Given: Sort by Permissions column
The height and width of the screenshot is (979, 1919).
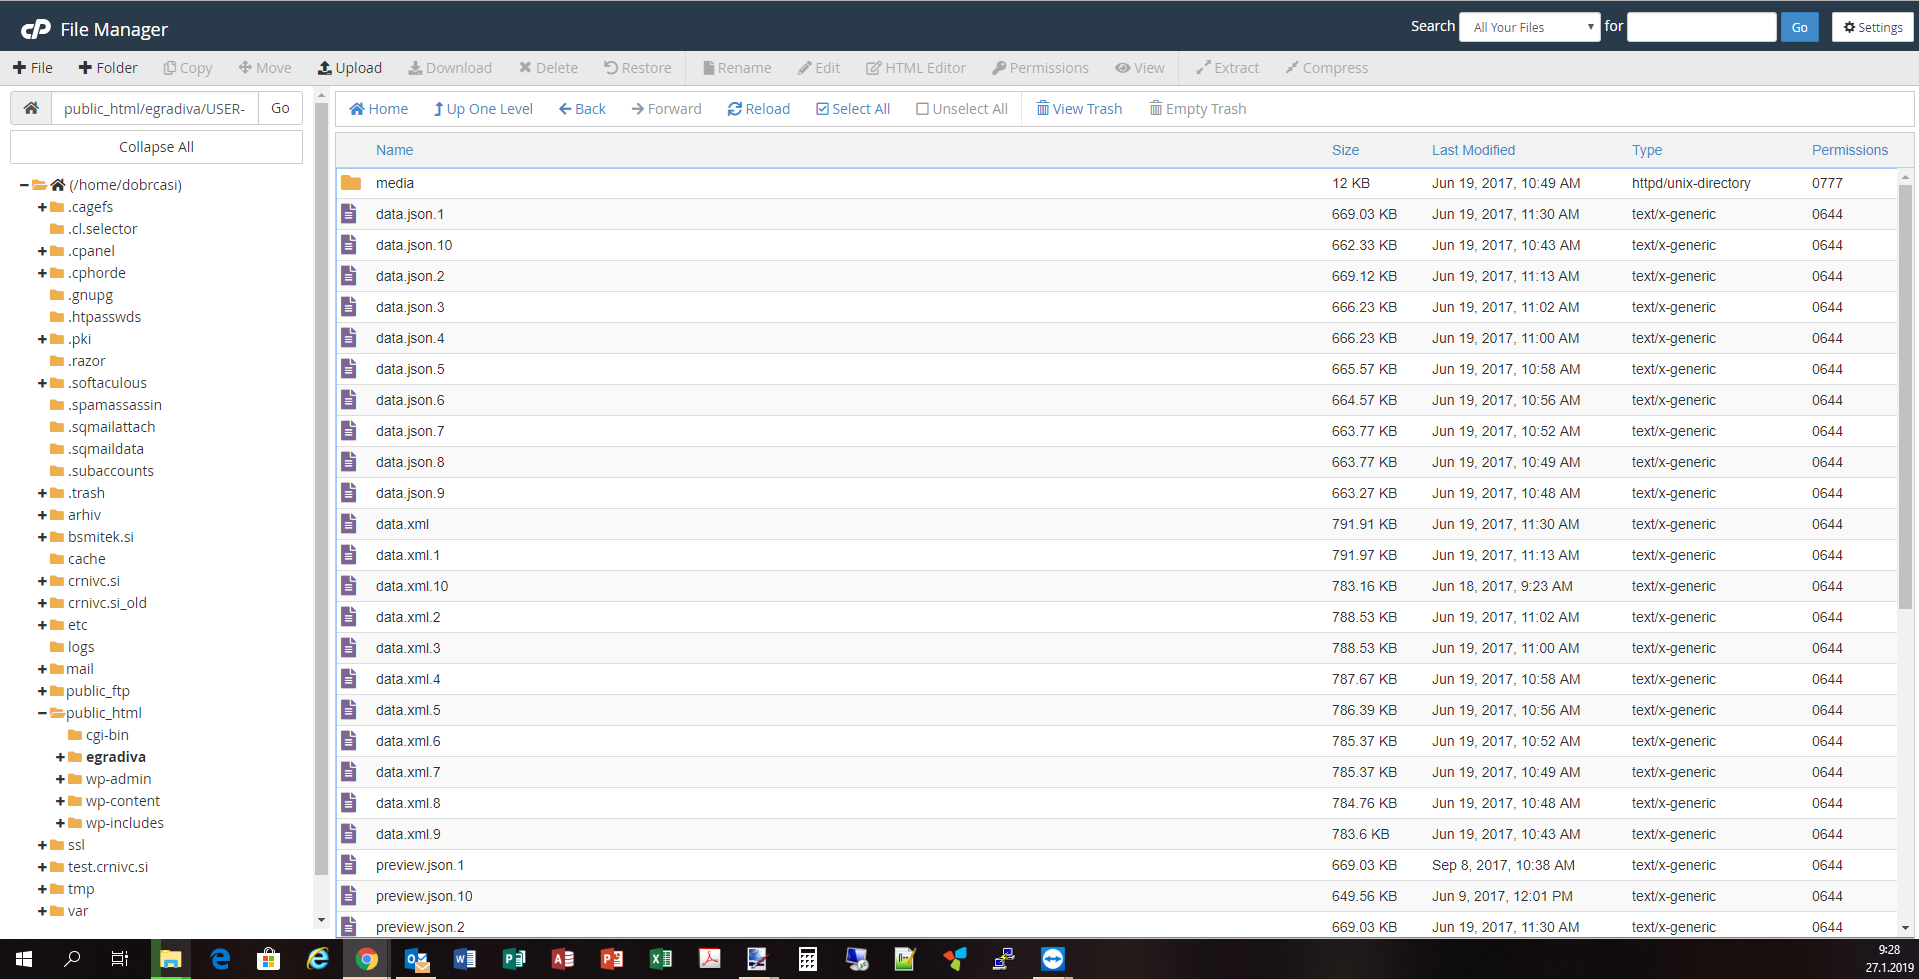Looking at the screenshot, I should tap(1849, 150).
